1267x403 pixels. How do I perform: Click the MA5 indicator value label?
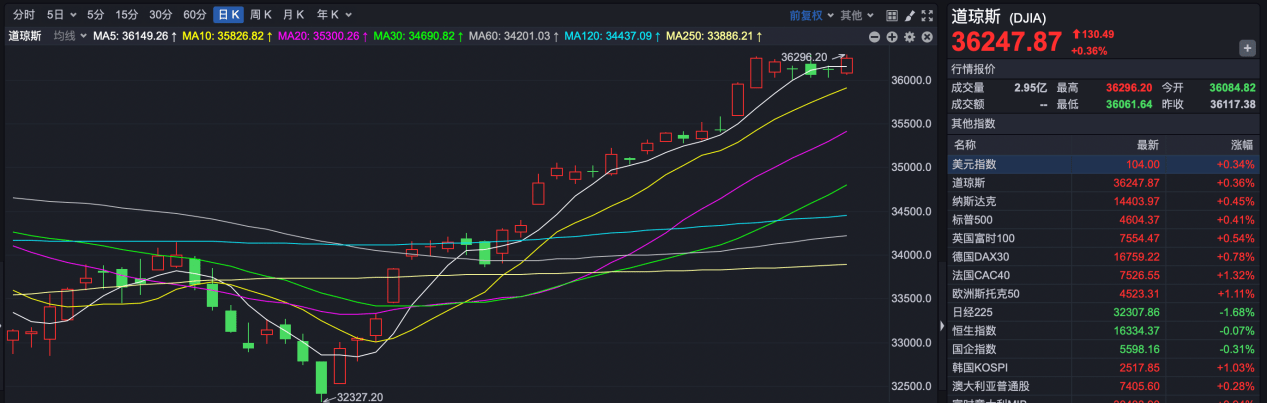click(x=135, y=36)
